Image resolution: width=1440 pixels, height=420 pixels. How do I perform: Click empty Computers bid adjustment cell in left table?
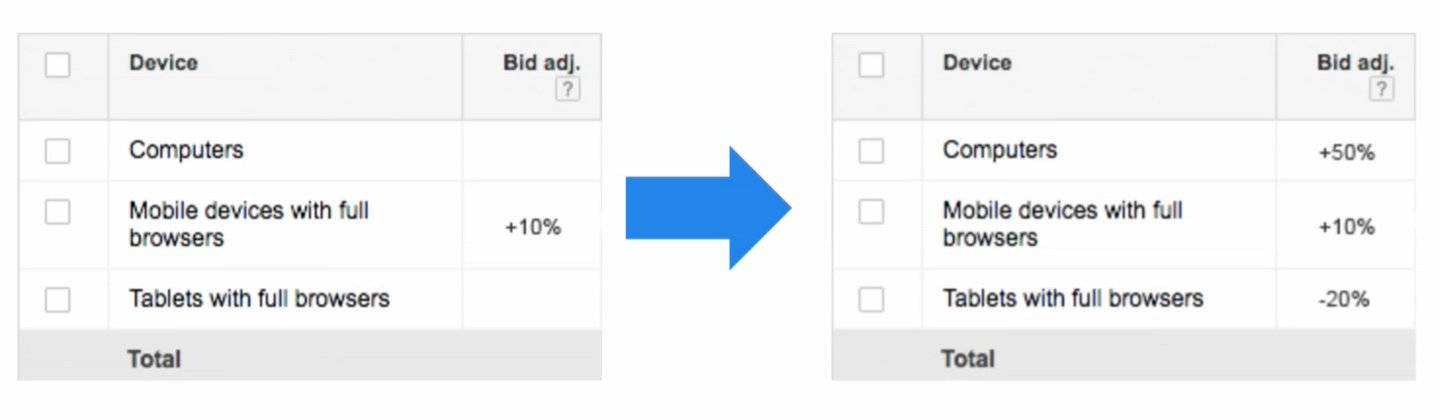coord(532,151)
